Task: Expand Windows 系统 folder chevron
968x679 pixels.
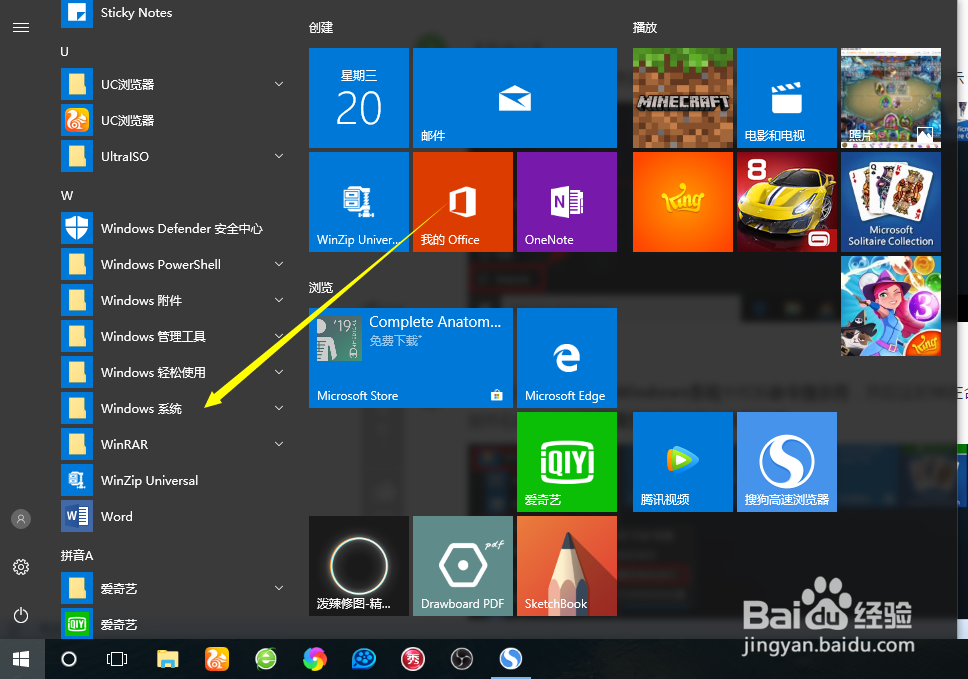Action: click(x=279, y=408)
